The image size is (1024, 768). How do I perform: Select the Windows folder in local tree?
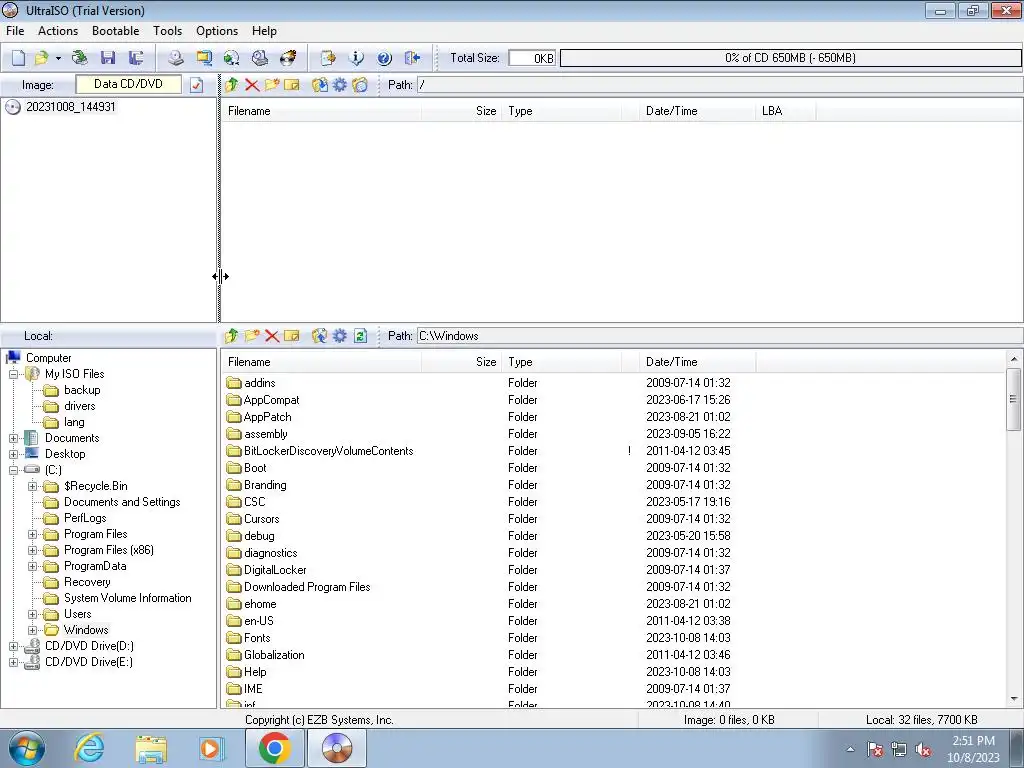(86, 630)
